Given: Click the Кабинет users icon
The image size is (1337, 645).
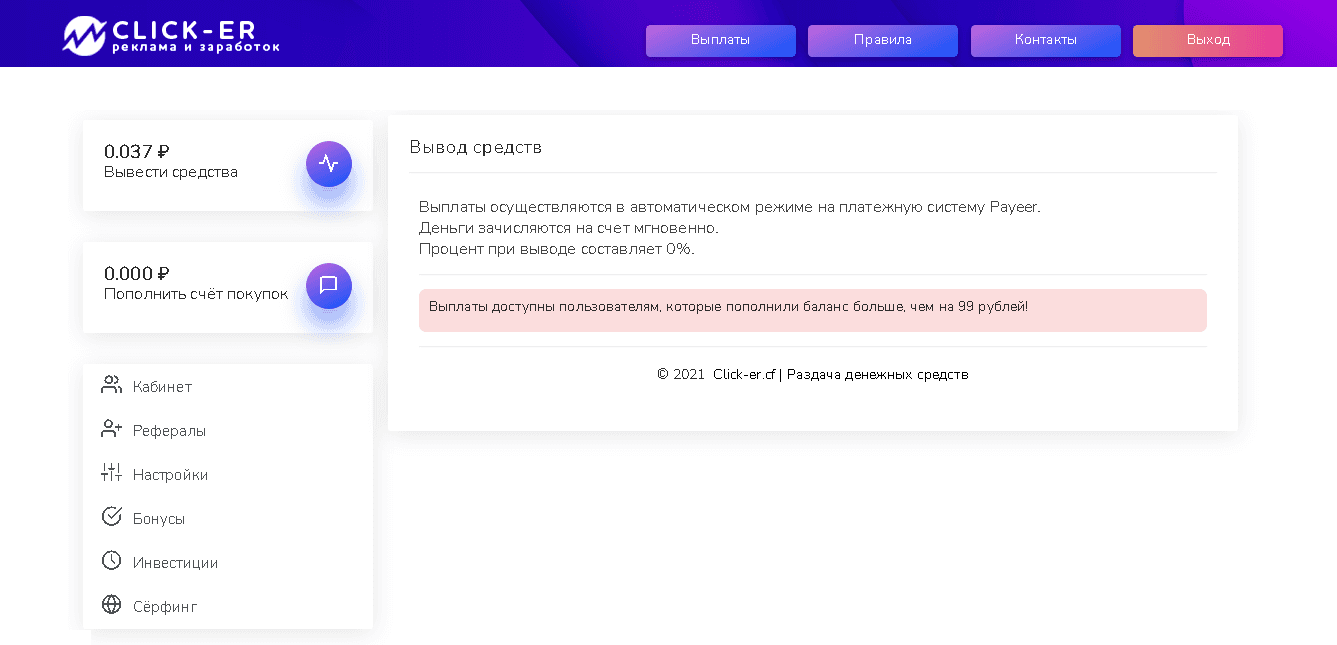Looking at the screenshot, I should pos(111,385).
